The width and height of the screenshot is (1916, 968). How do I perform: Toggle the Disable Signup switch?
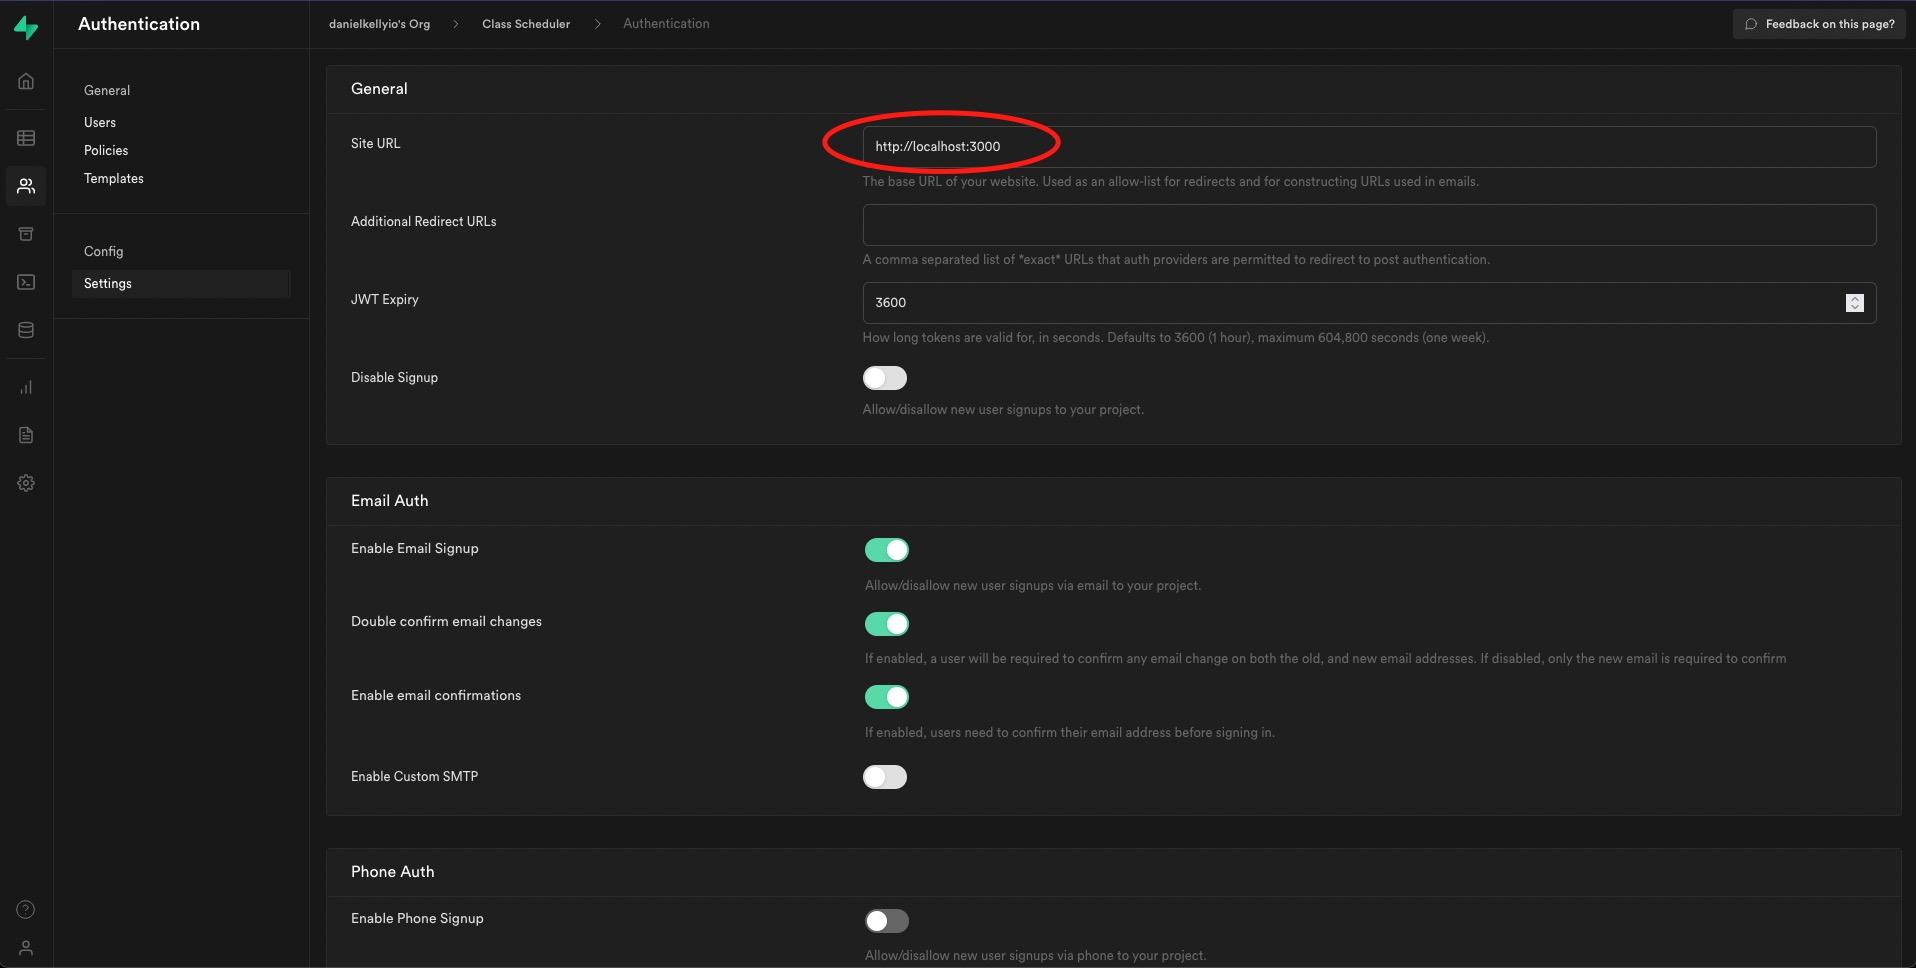point(884,378)
